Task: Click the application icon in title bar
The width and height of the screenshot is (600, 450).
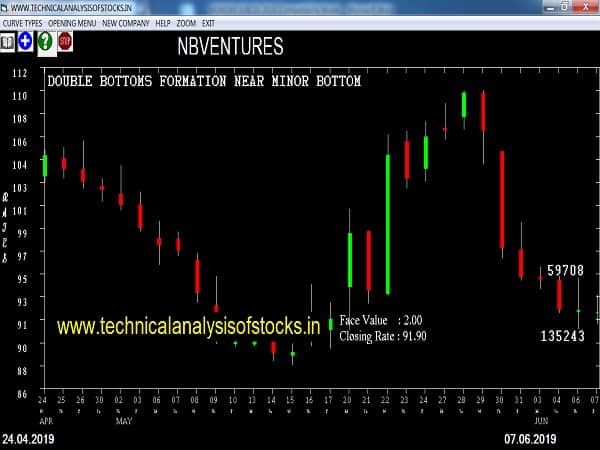Action: click(x=7, y=6)
